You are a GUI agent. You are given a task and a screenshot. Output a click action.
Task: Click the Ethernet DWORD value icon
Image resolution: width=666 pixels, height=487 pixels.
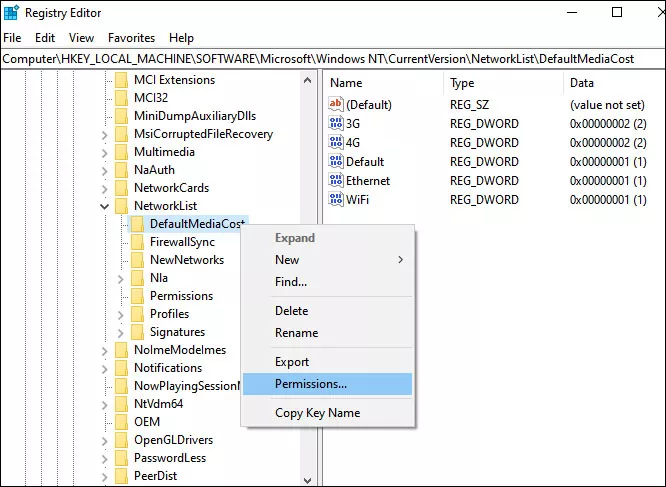click(336, 180)
